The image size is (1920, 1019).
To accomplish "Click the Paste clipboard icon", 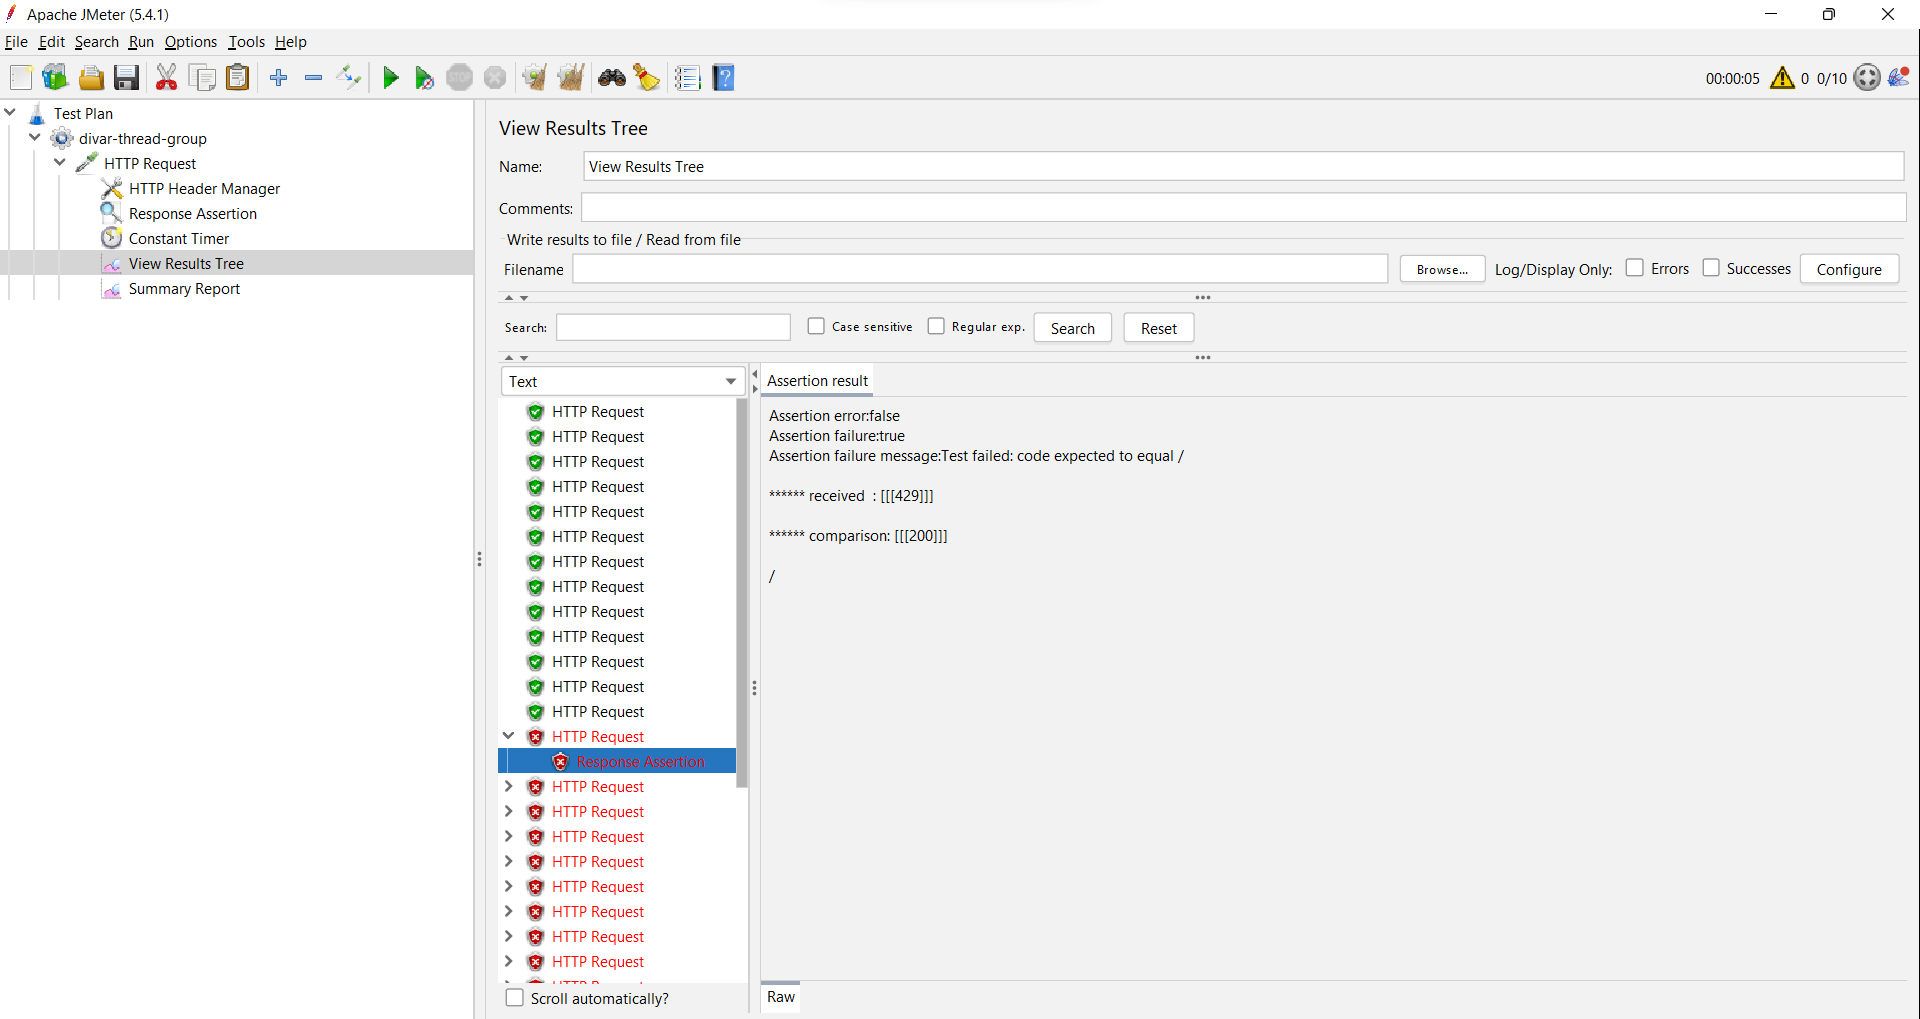I will click(x=237, y=78).
